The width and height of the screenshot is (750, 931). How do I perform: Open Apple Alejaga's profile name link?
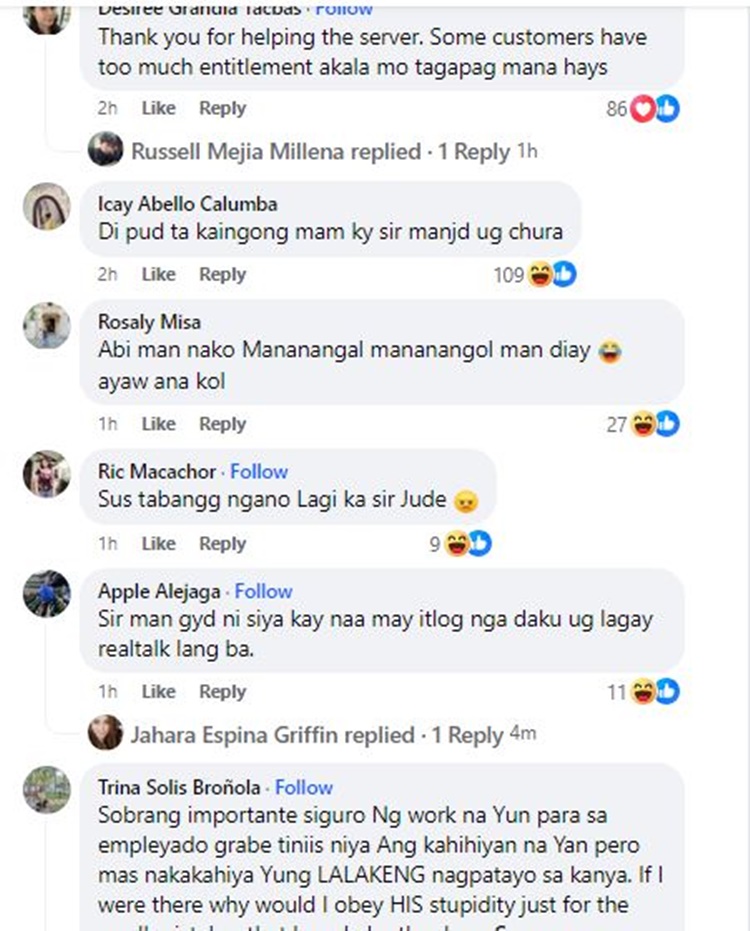(159, 591)
